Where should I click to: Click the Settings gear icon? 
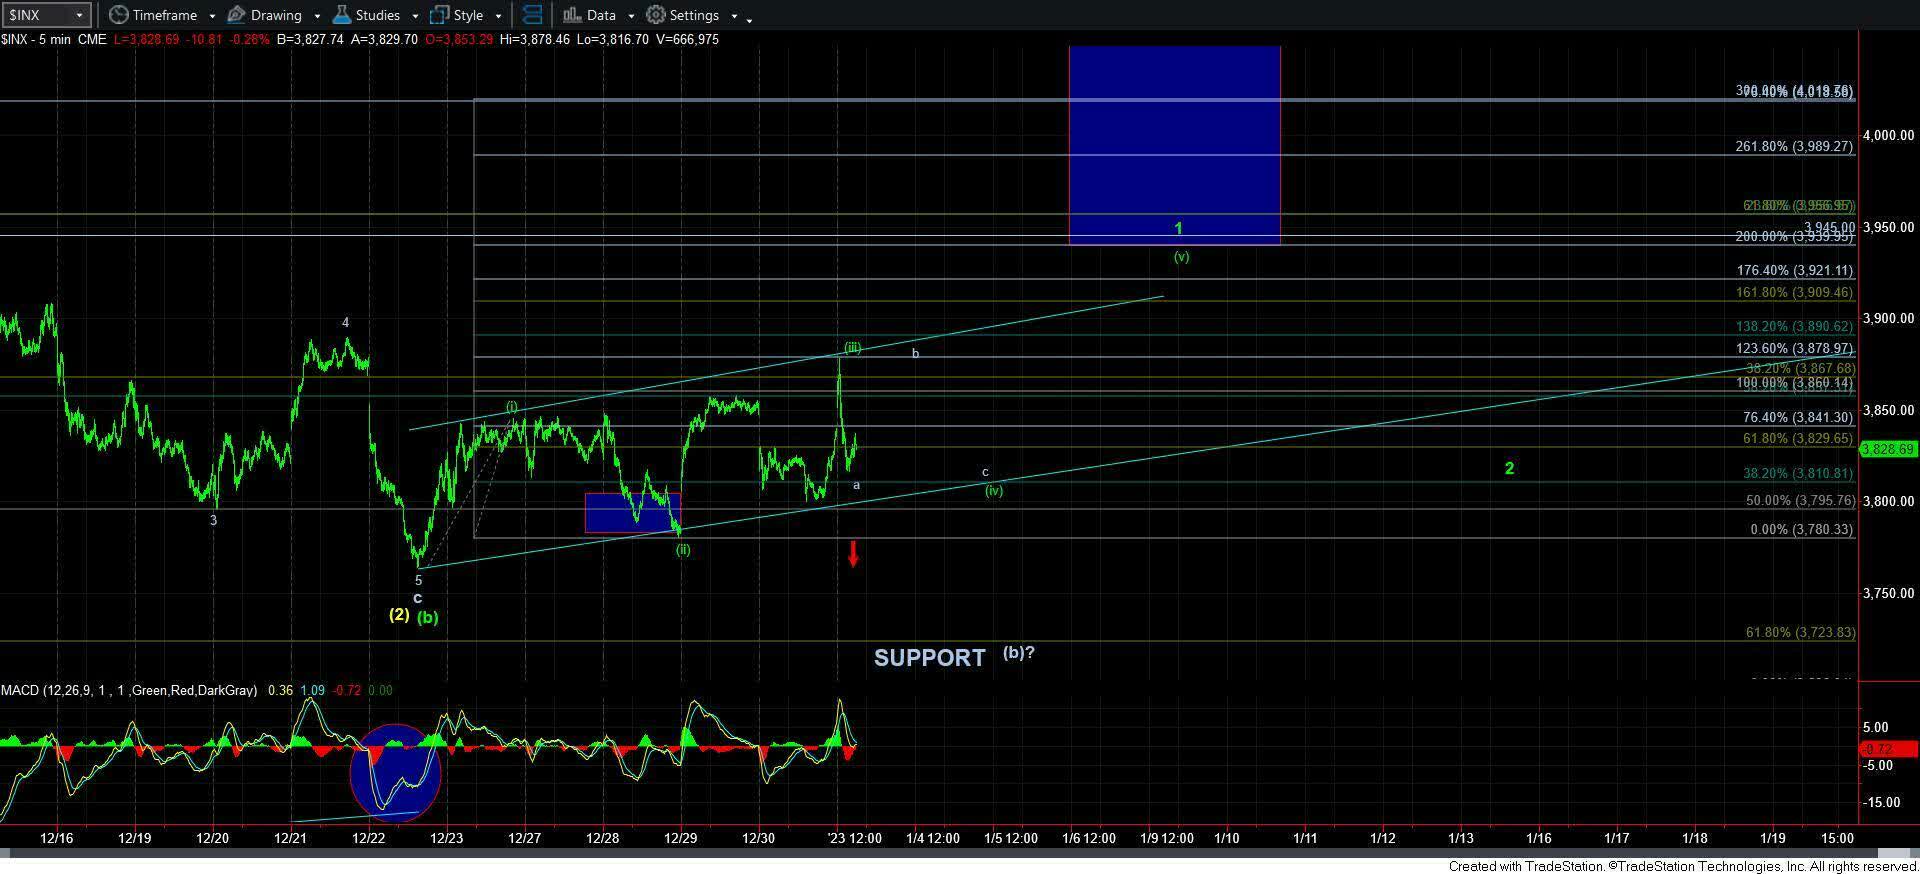coord(656,15)
